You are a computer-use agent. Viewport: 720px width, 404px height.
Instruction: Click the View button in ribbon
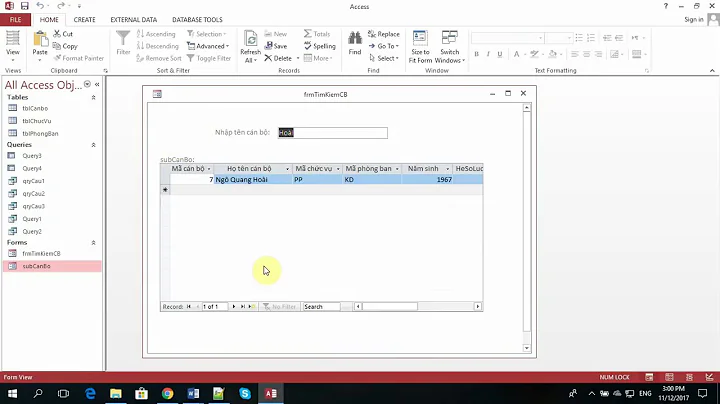point(13,46)
